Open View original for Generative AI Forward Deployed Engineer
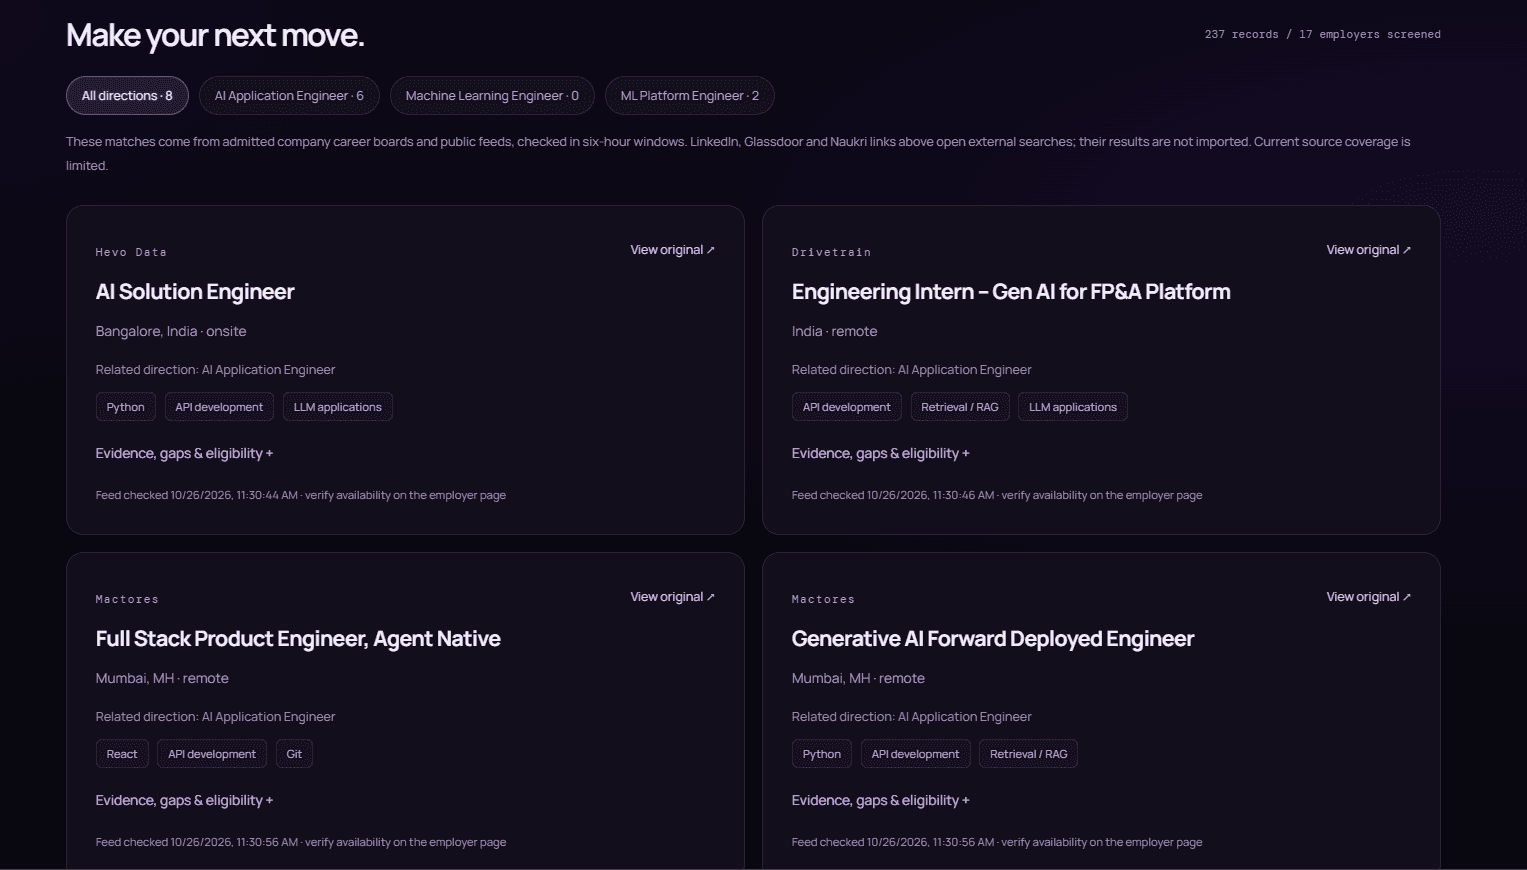 (x=1368, y=597)
